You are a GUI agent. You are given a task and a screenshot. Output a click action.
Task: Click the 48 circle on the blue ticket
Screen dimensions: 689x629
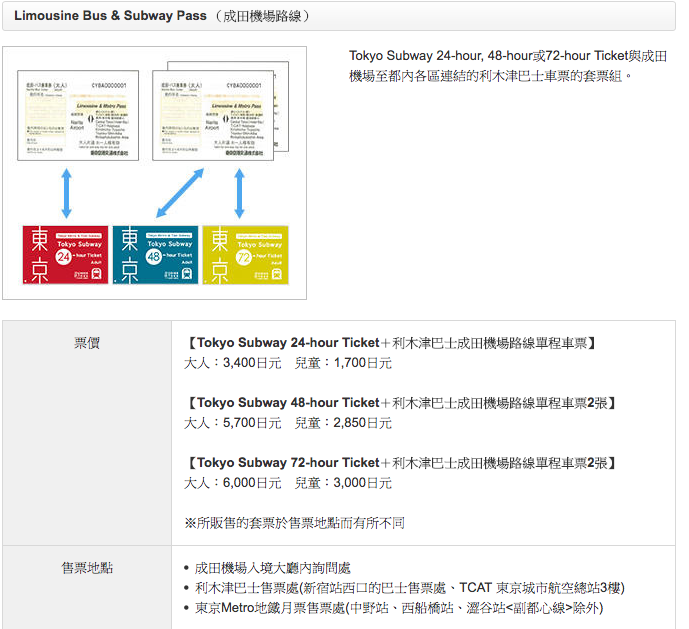pyautogui.click(x=157, y=257)
